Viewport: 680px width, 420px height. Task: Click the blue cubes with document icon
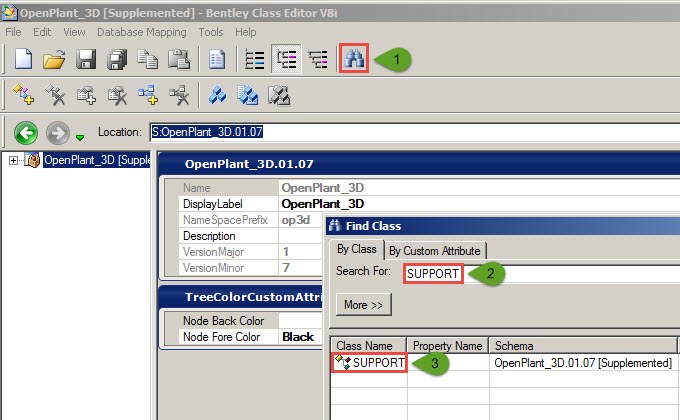pyautogui.click(x=248, y=95)
